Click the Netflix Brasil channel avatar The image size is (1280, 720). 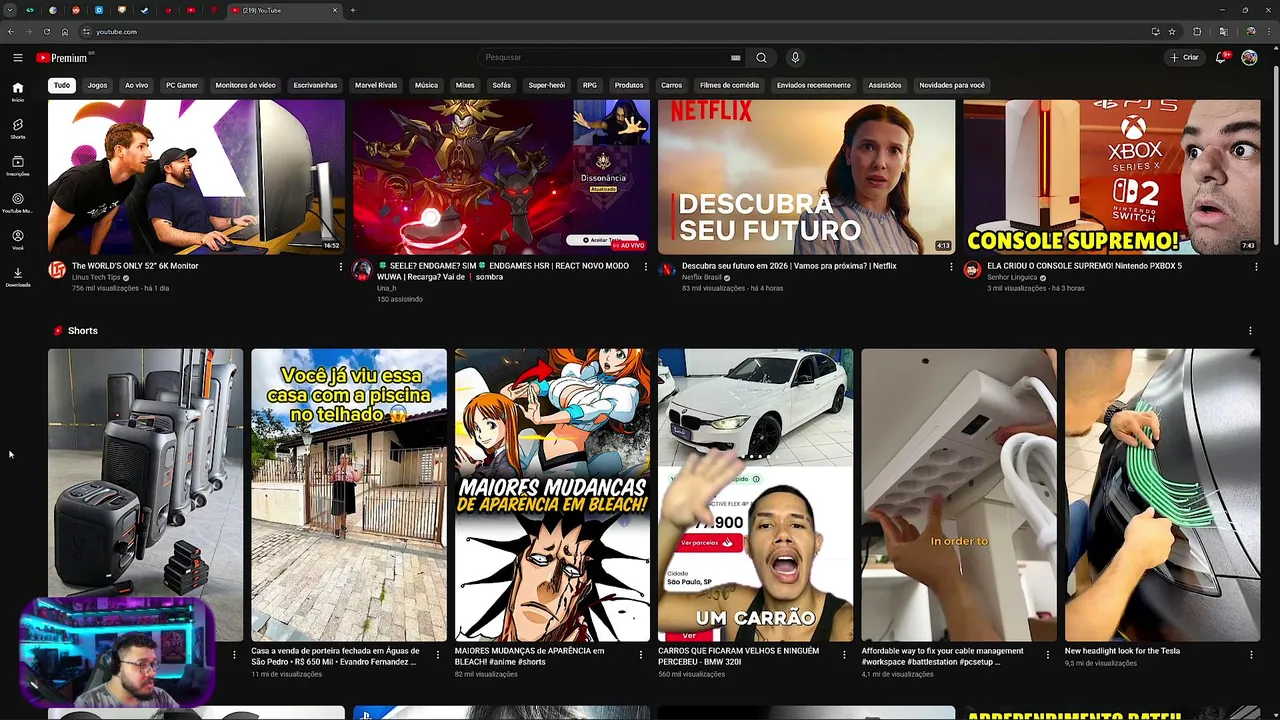667,270
